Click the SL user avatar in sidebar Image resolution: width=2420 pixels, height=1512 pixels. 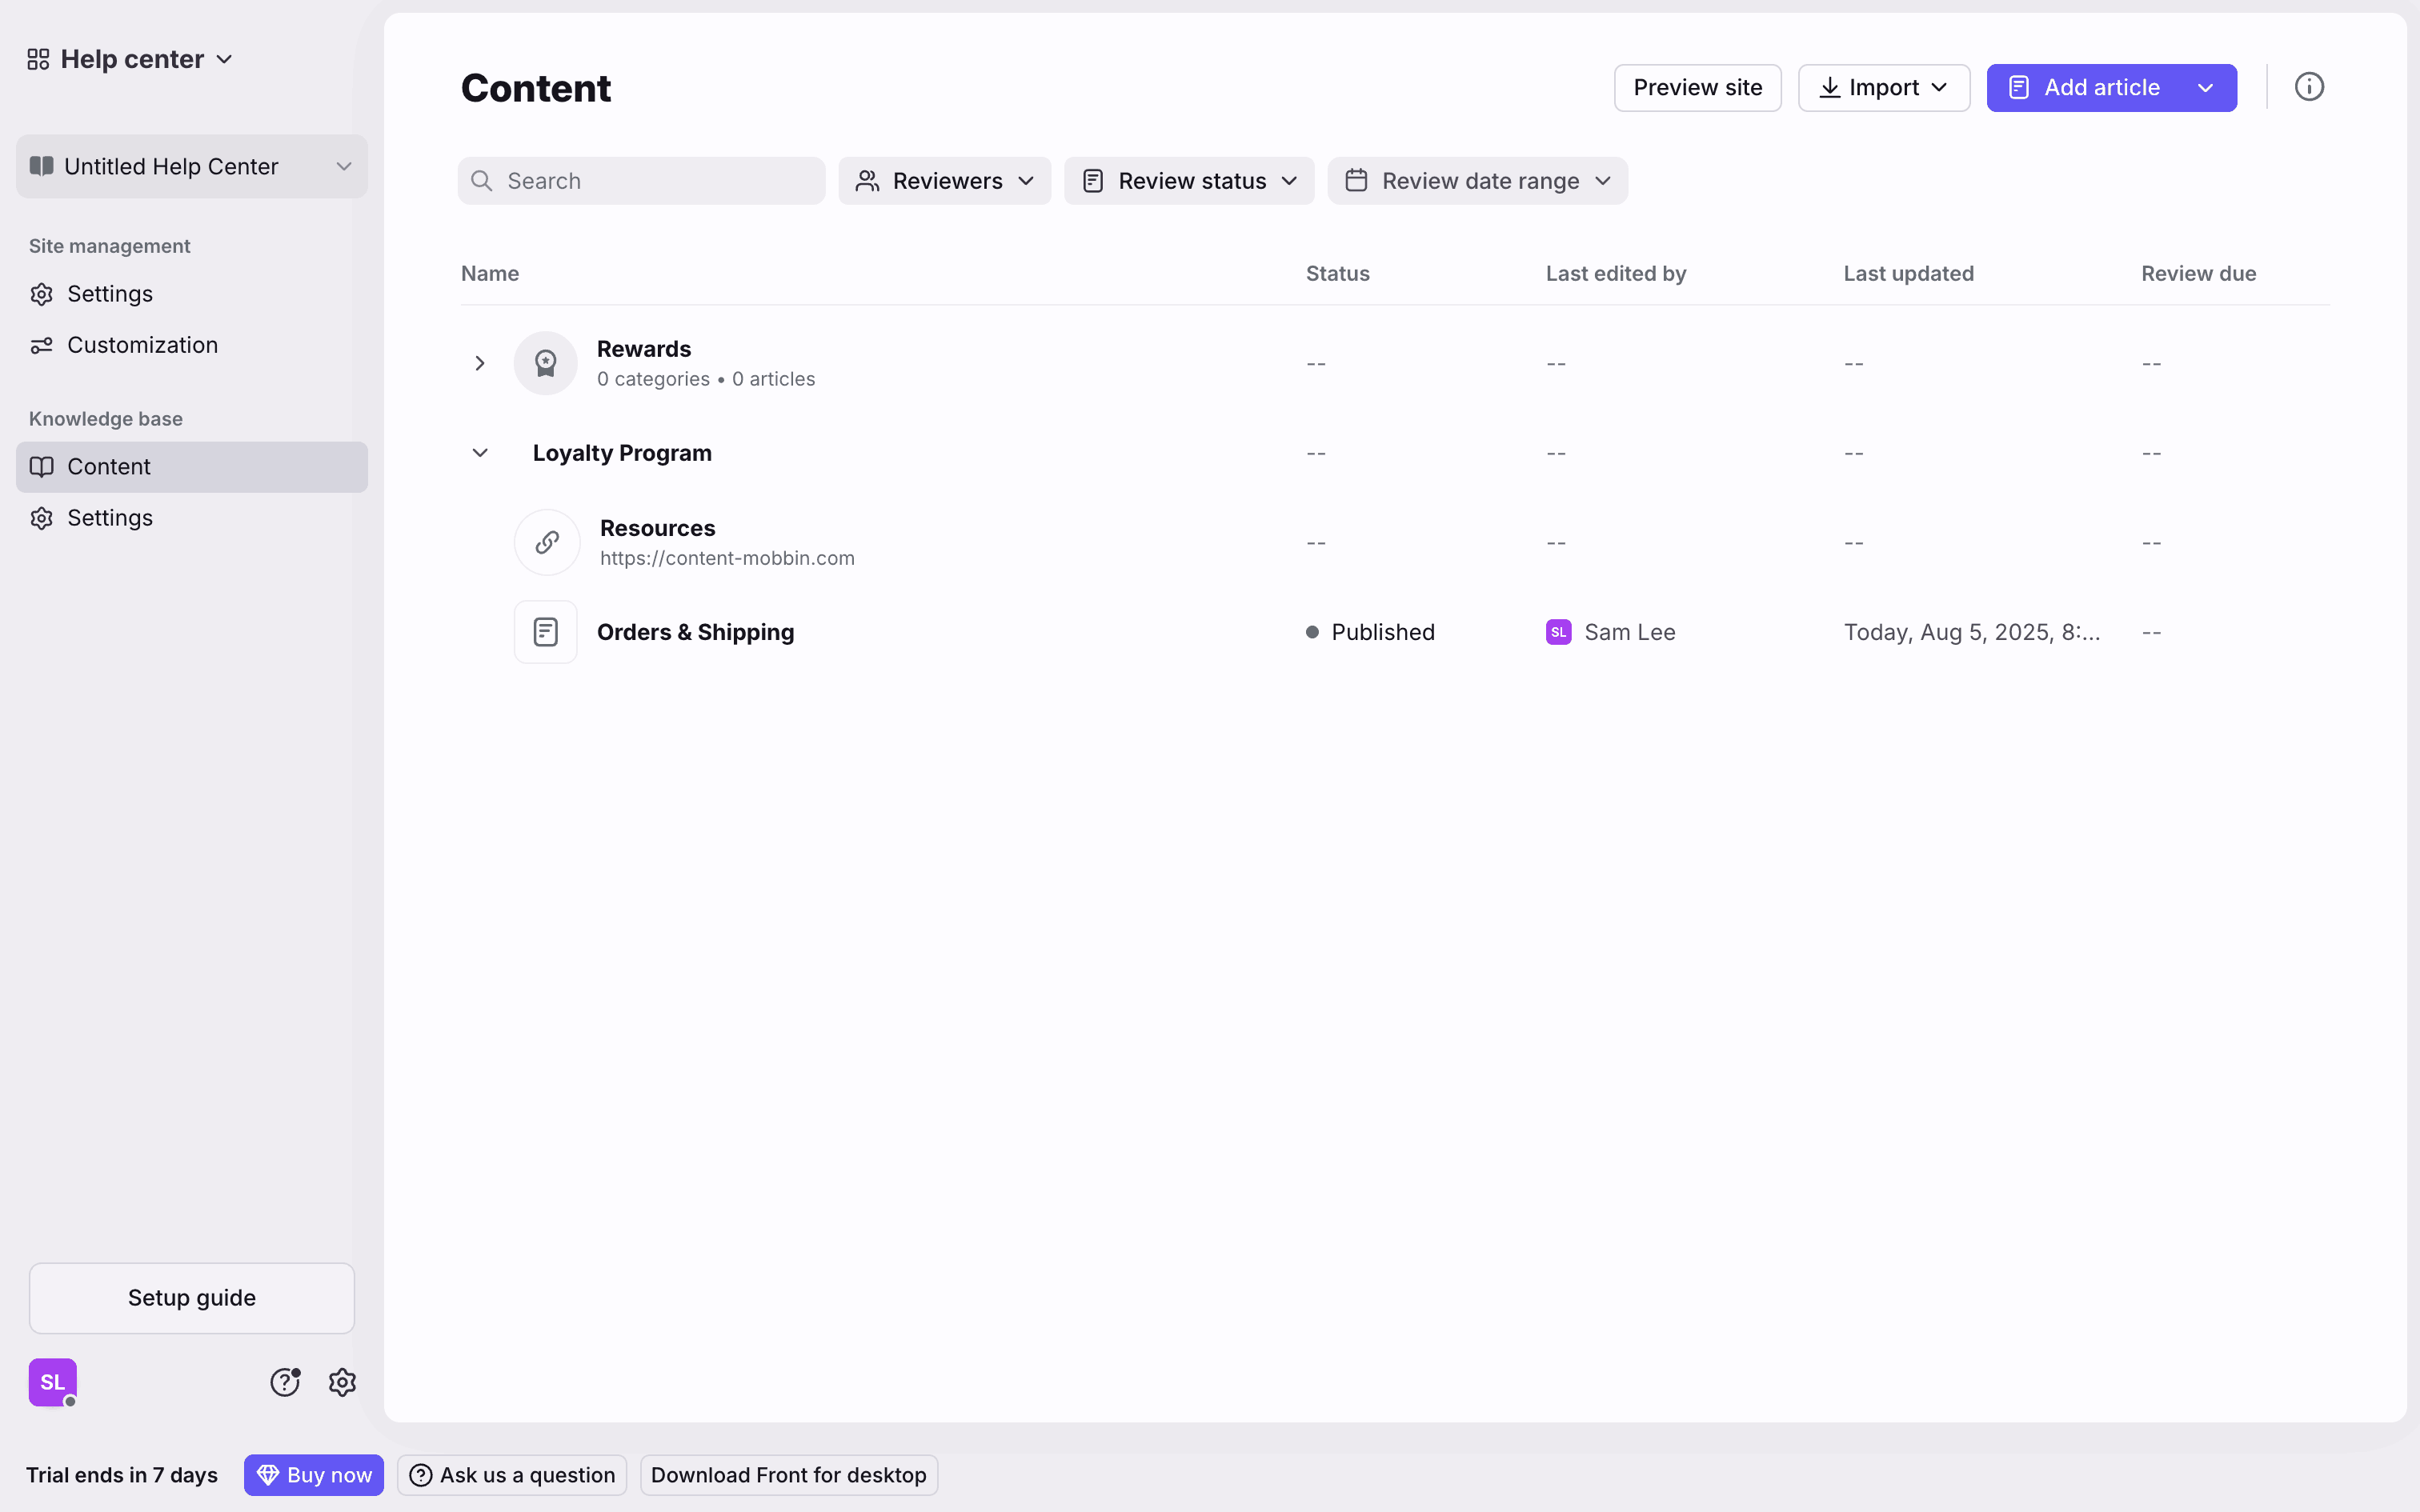click(x=53, y=1382)
